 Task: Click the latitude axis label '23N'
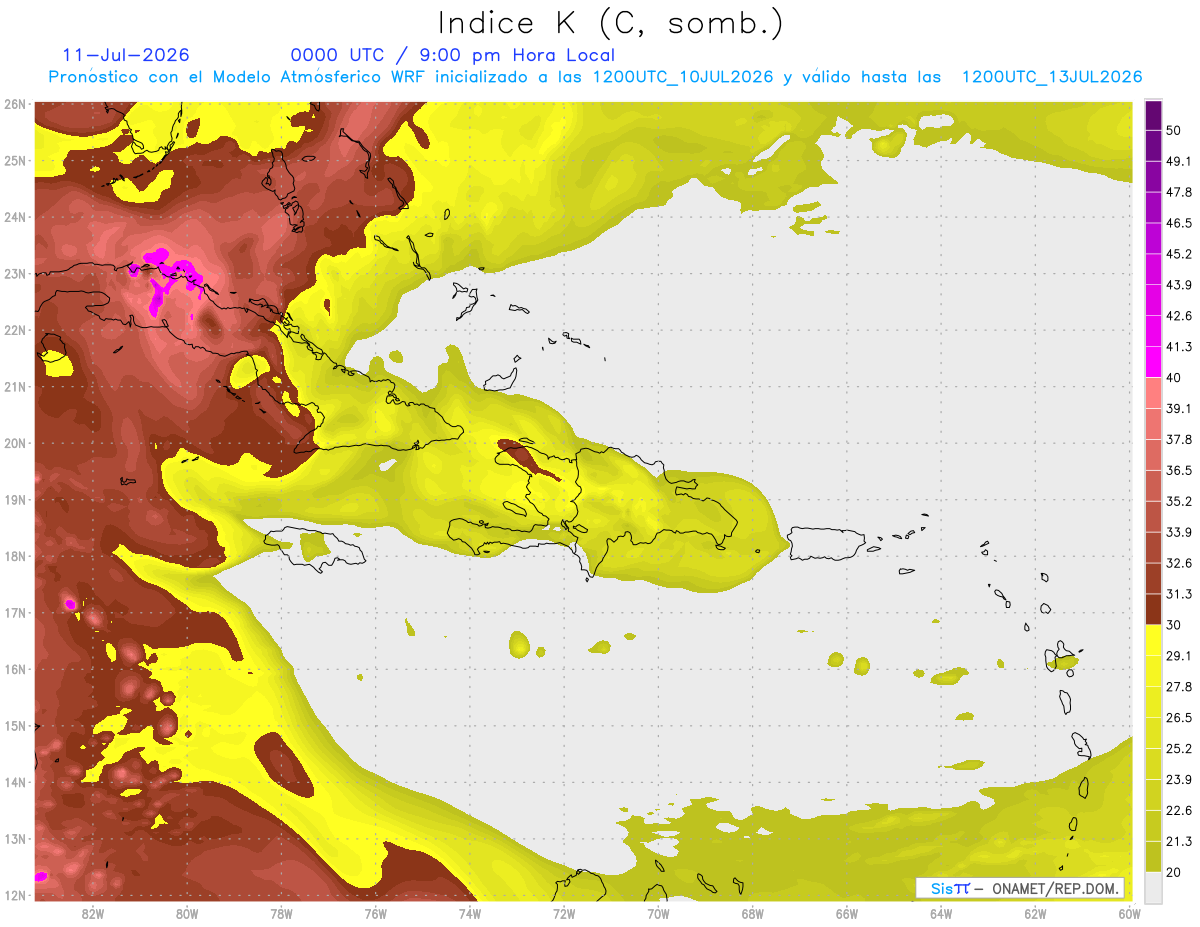(15, 273)
